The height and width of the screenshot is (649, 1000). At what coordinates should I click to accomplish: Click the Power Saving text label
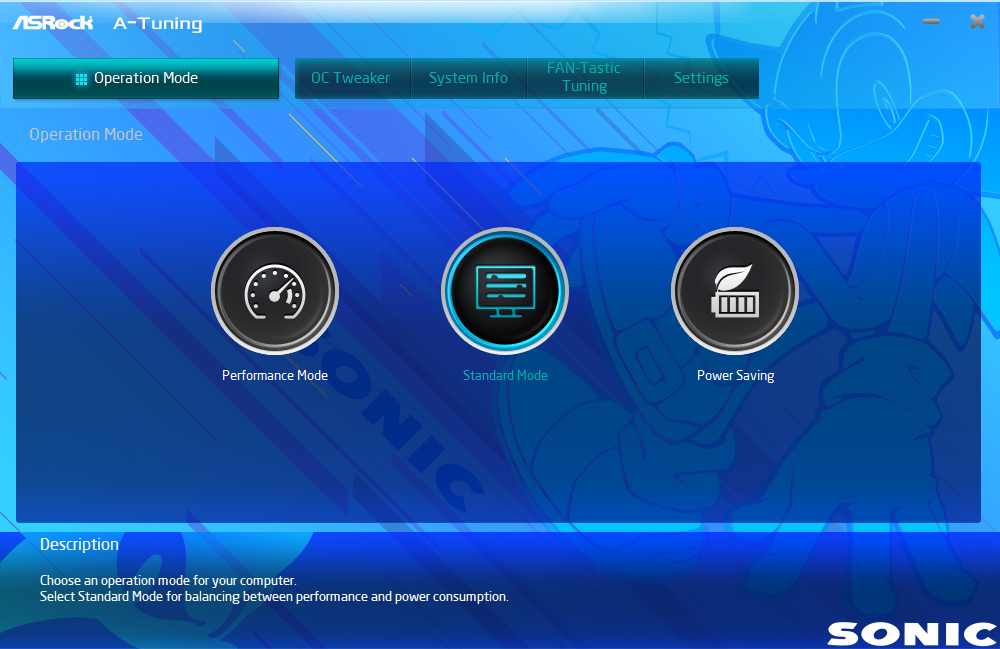click(x=735, y=376)
